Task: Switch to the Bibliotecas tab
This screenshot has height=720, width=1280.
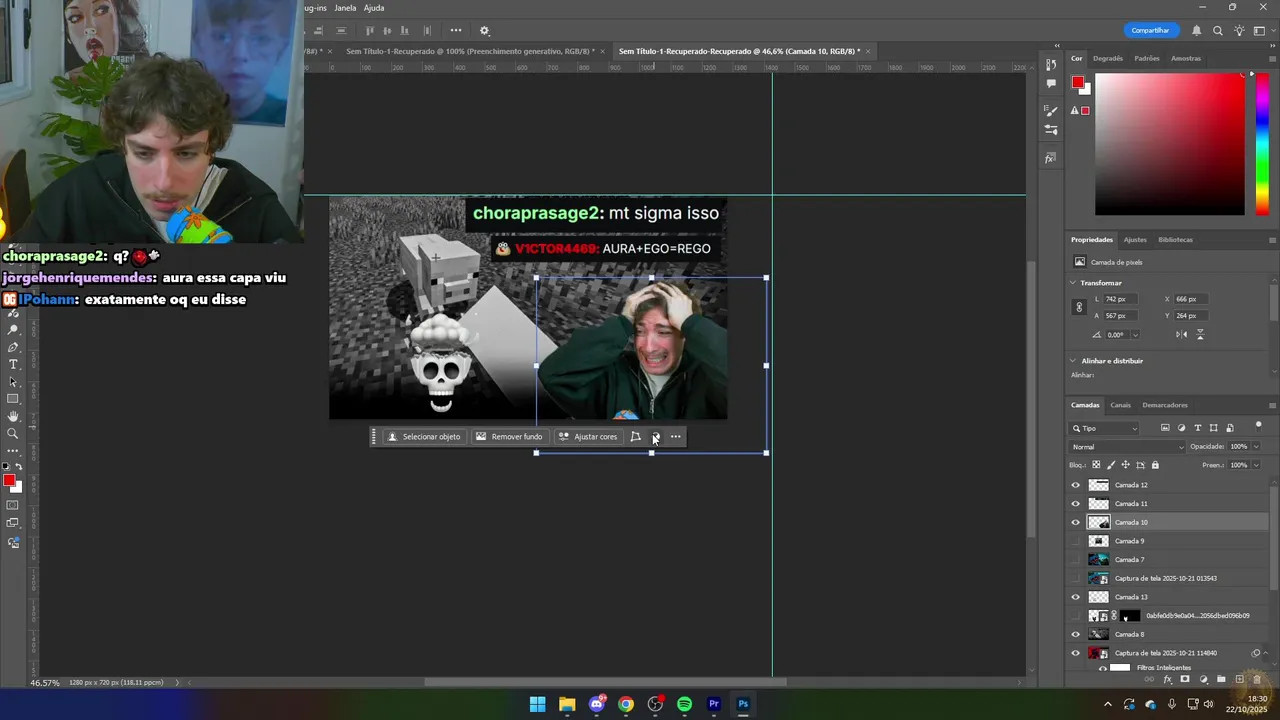Action: pyautogui.click(x=1175, y=240)
